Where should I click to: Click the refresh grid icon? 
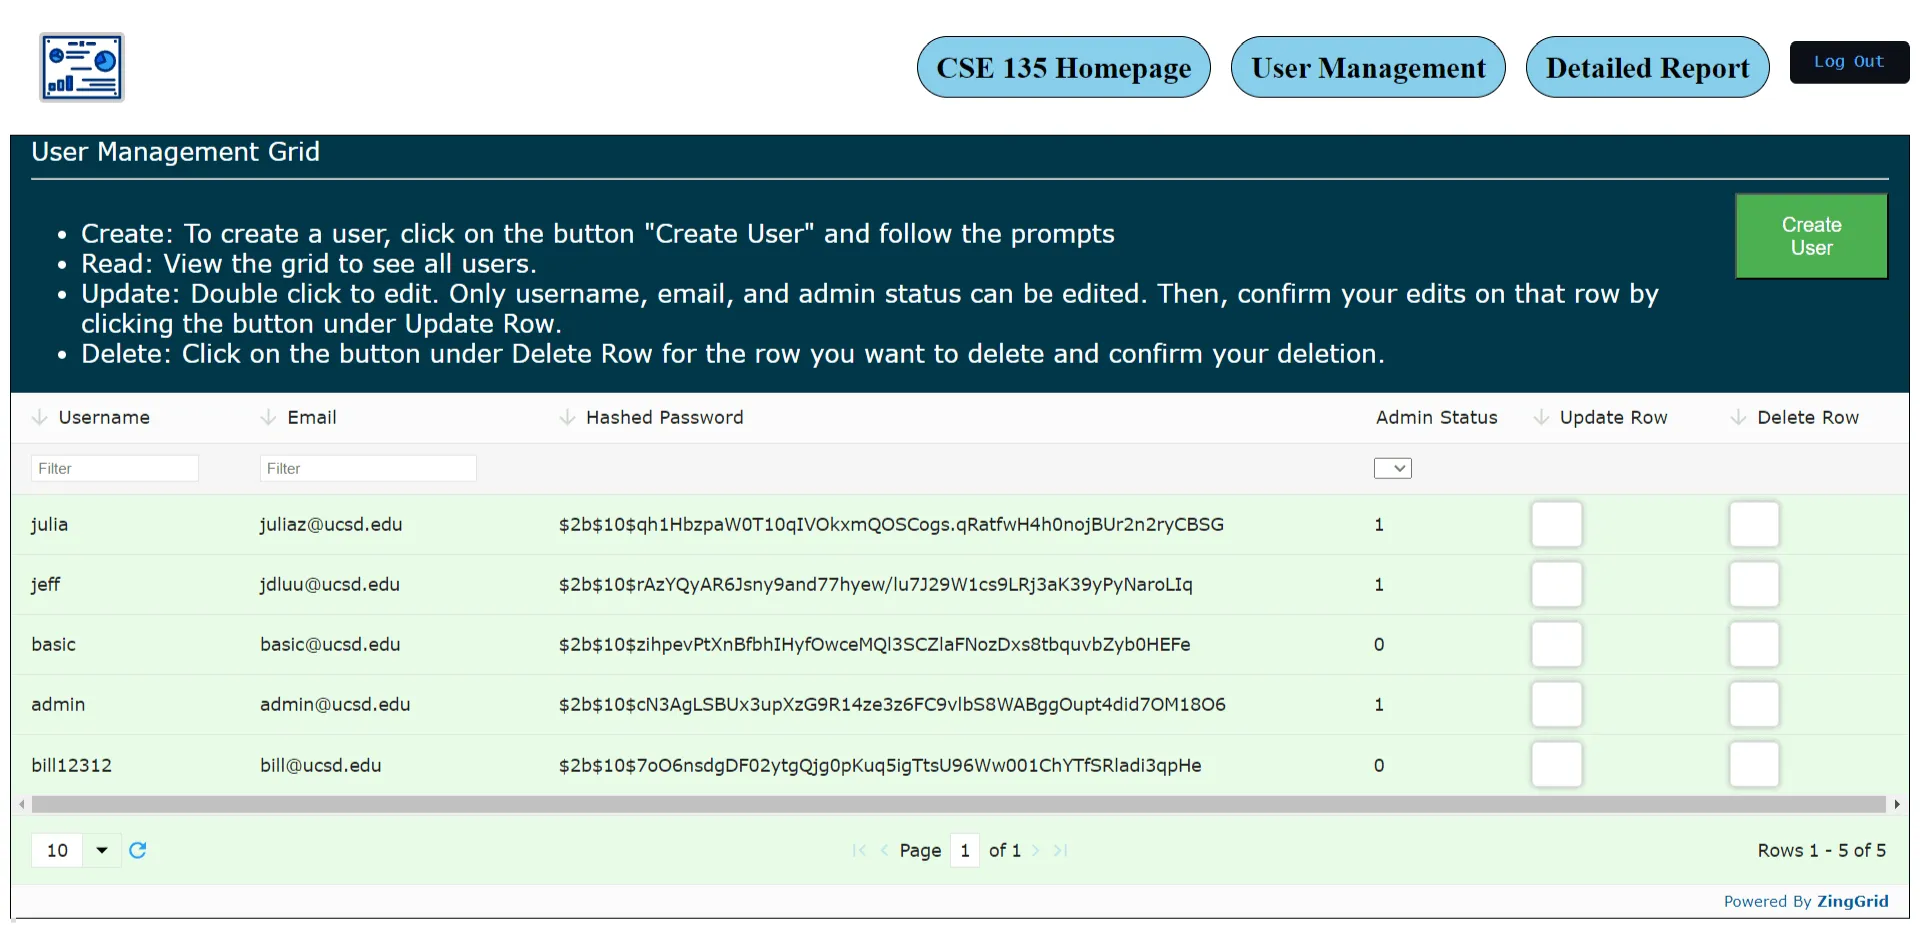click(x=138, y=850)
